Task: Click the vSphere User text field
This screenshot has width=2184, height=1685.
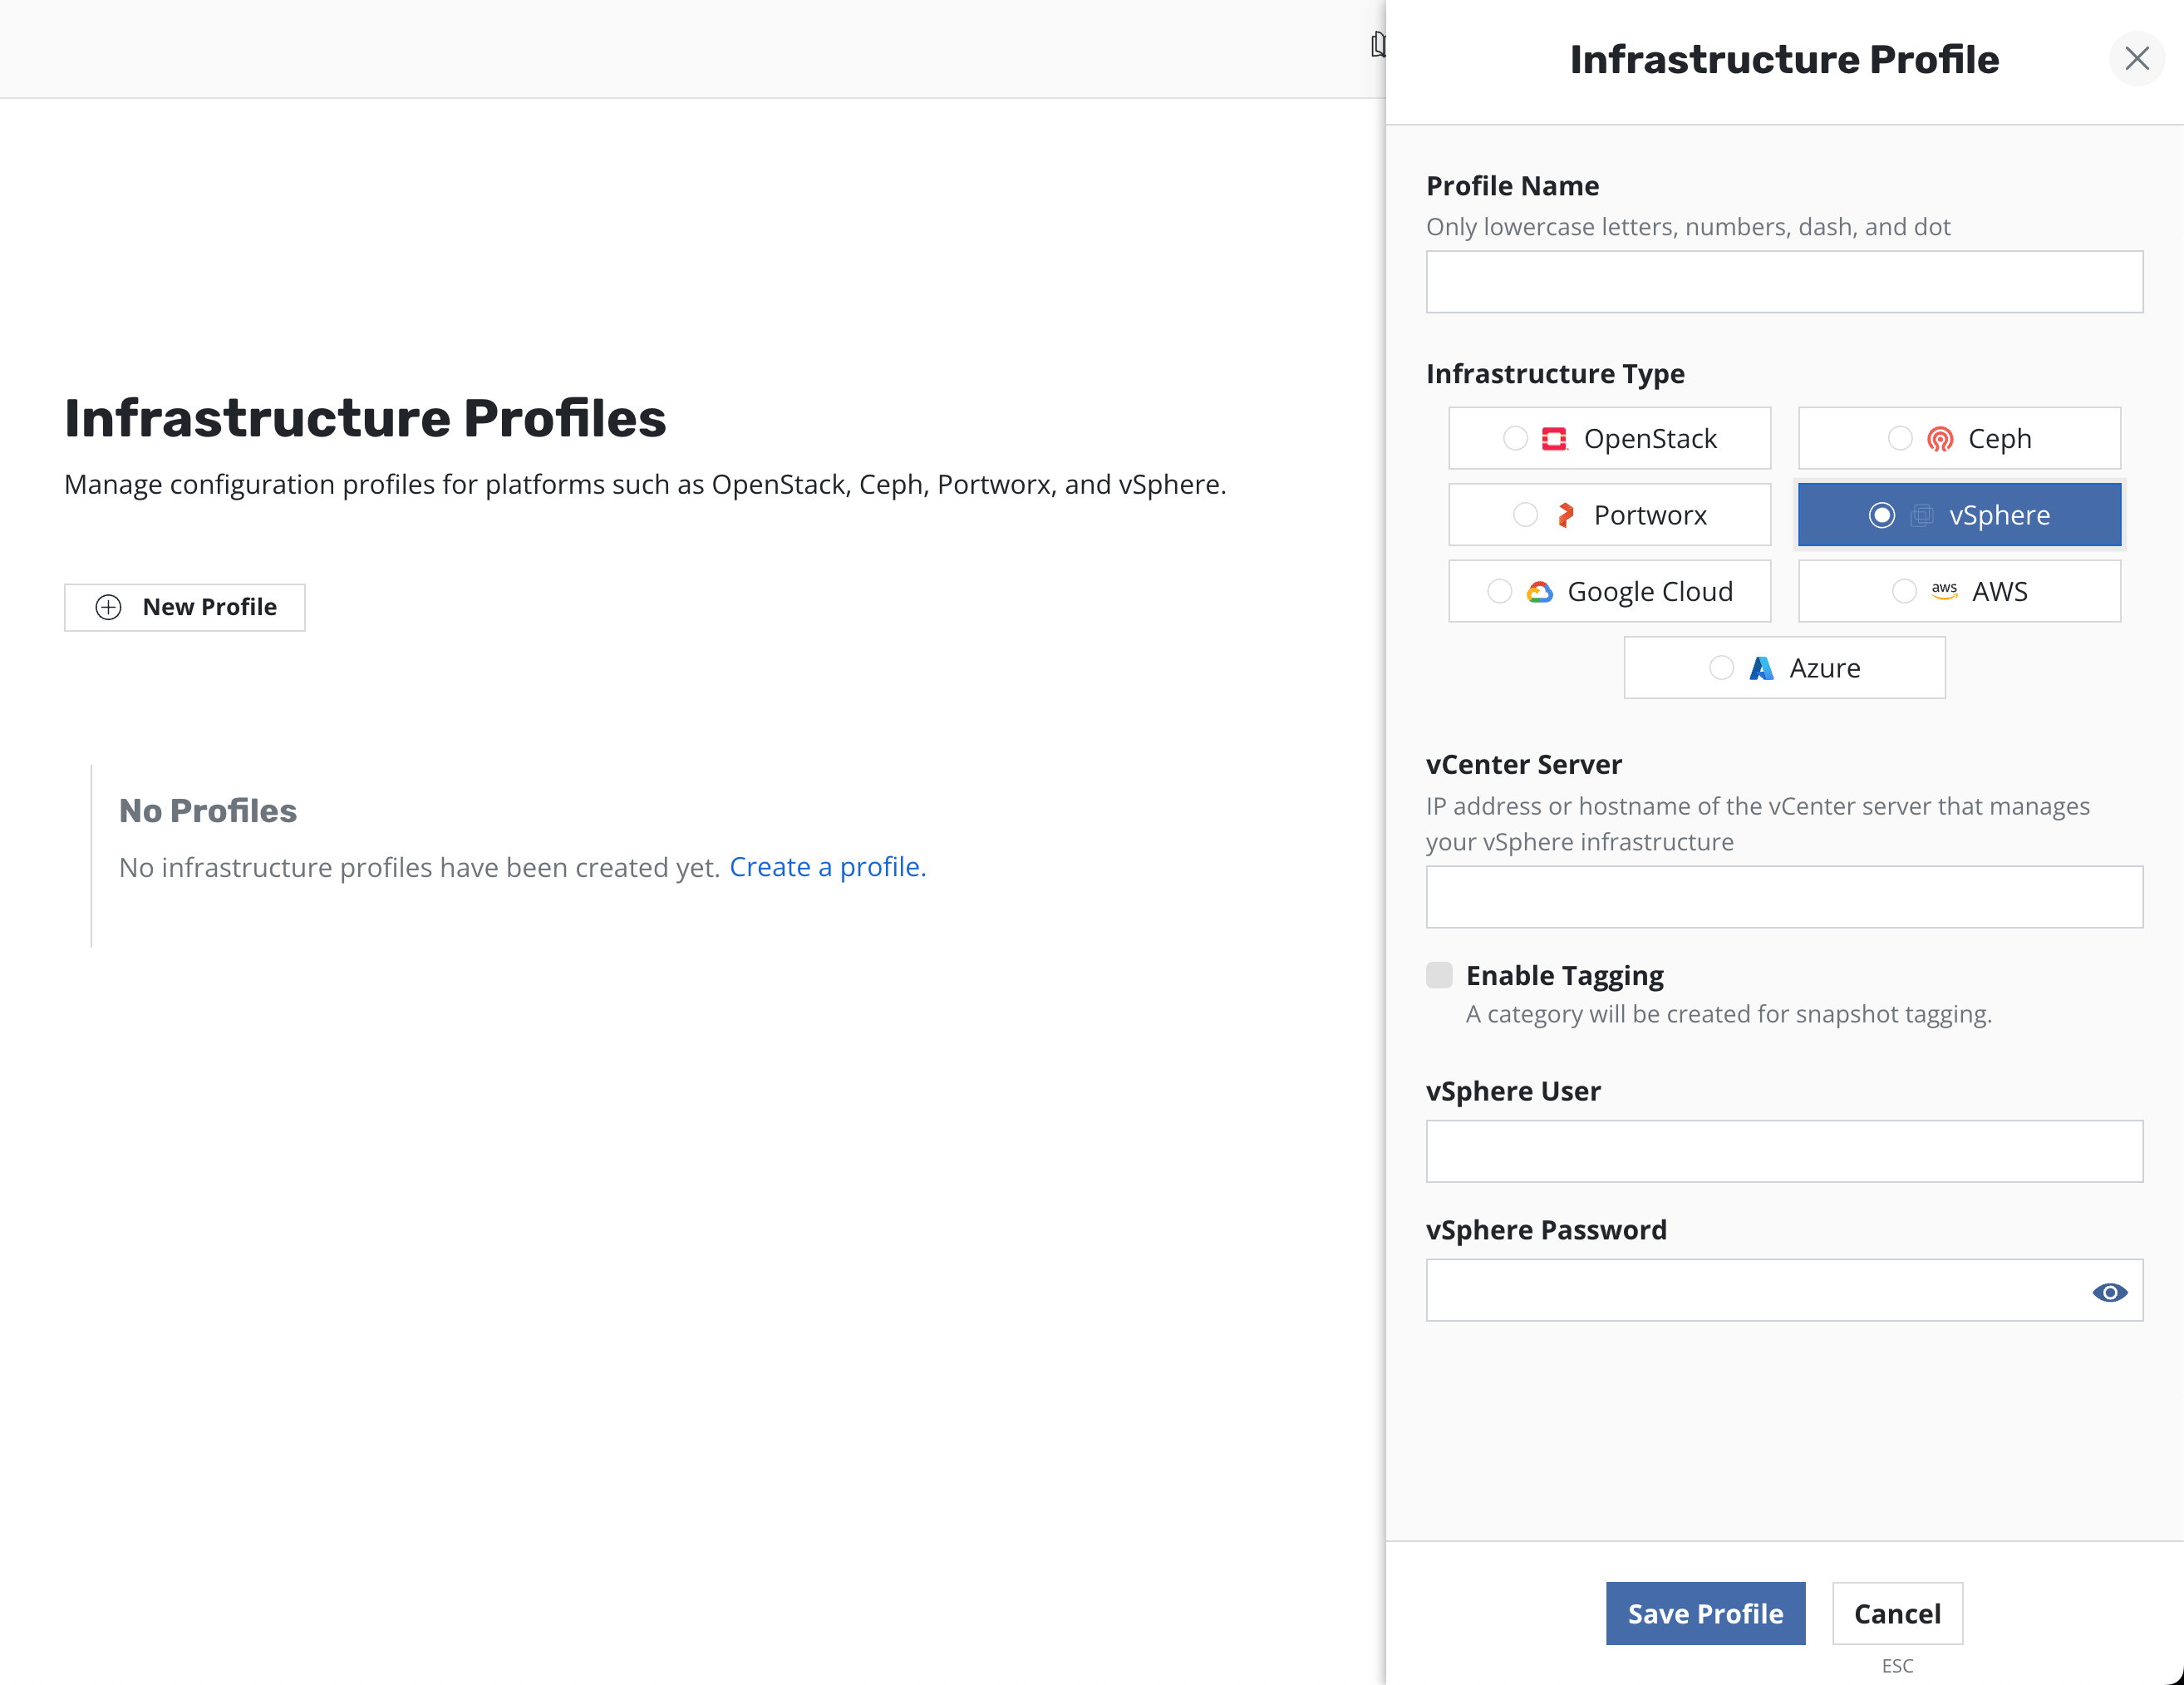Action: point(1784,1151)
